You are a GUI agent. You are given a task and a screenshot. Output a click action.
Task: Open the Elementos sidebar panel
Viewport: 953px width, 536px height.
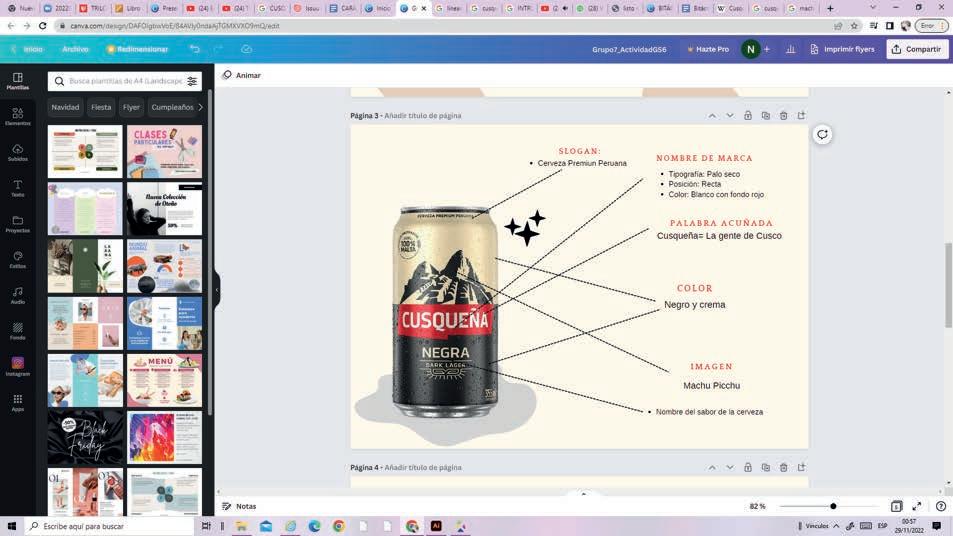point(18,117)
